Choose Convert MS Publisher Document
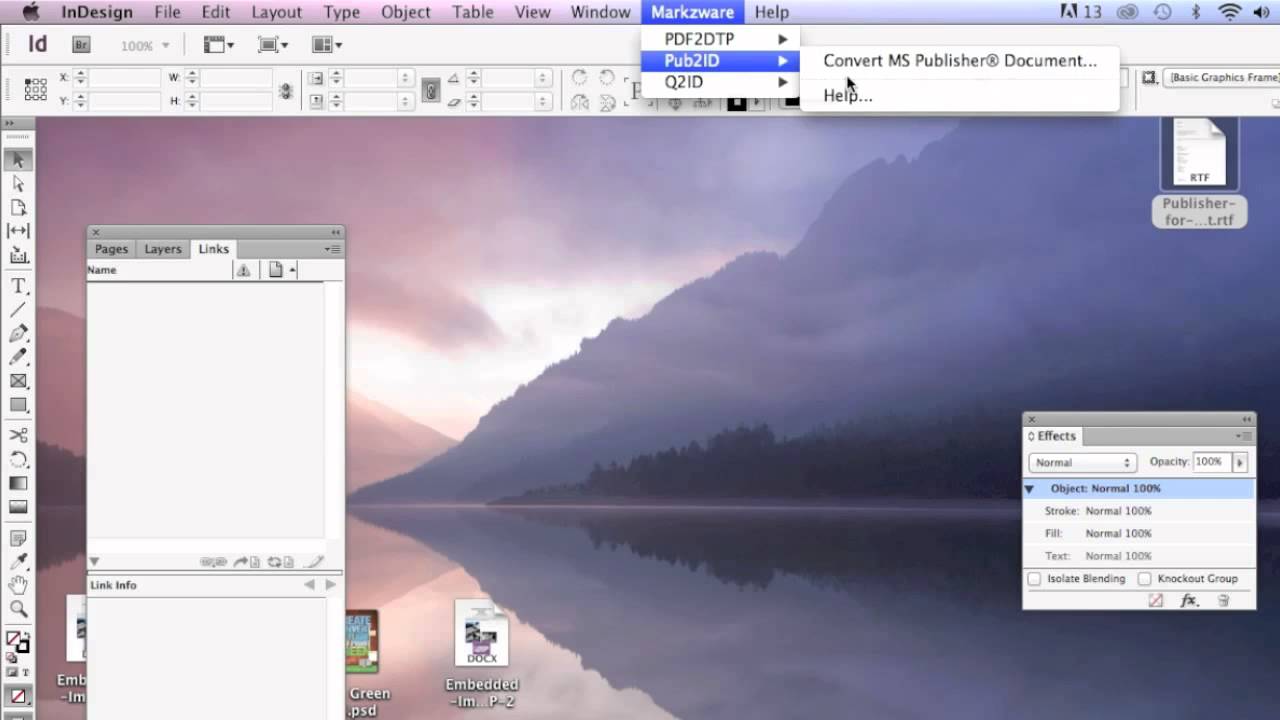The height and width of the screenshot is (720, 1280). coord(960,60)
